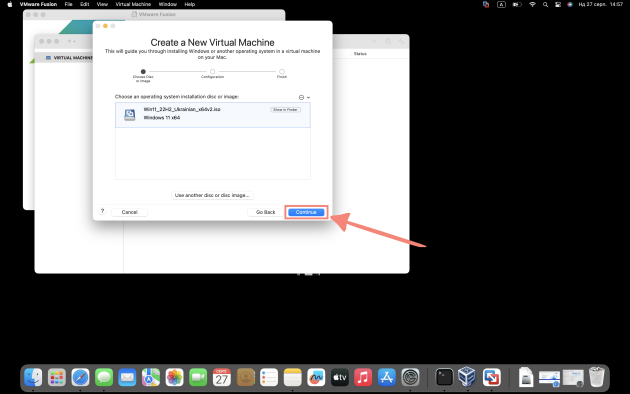Open the Help menu

click(190, 4)
